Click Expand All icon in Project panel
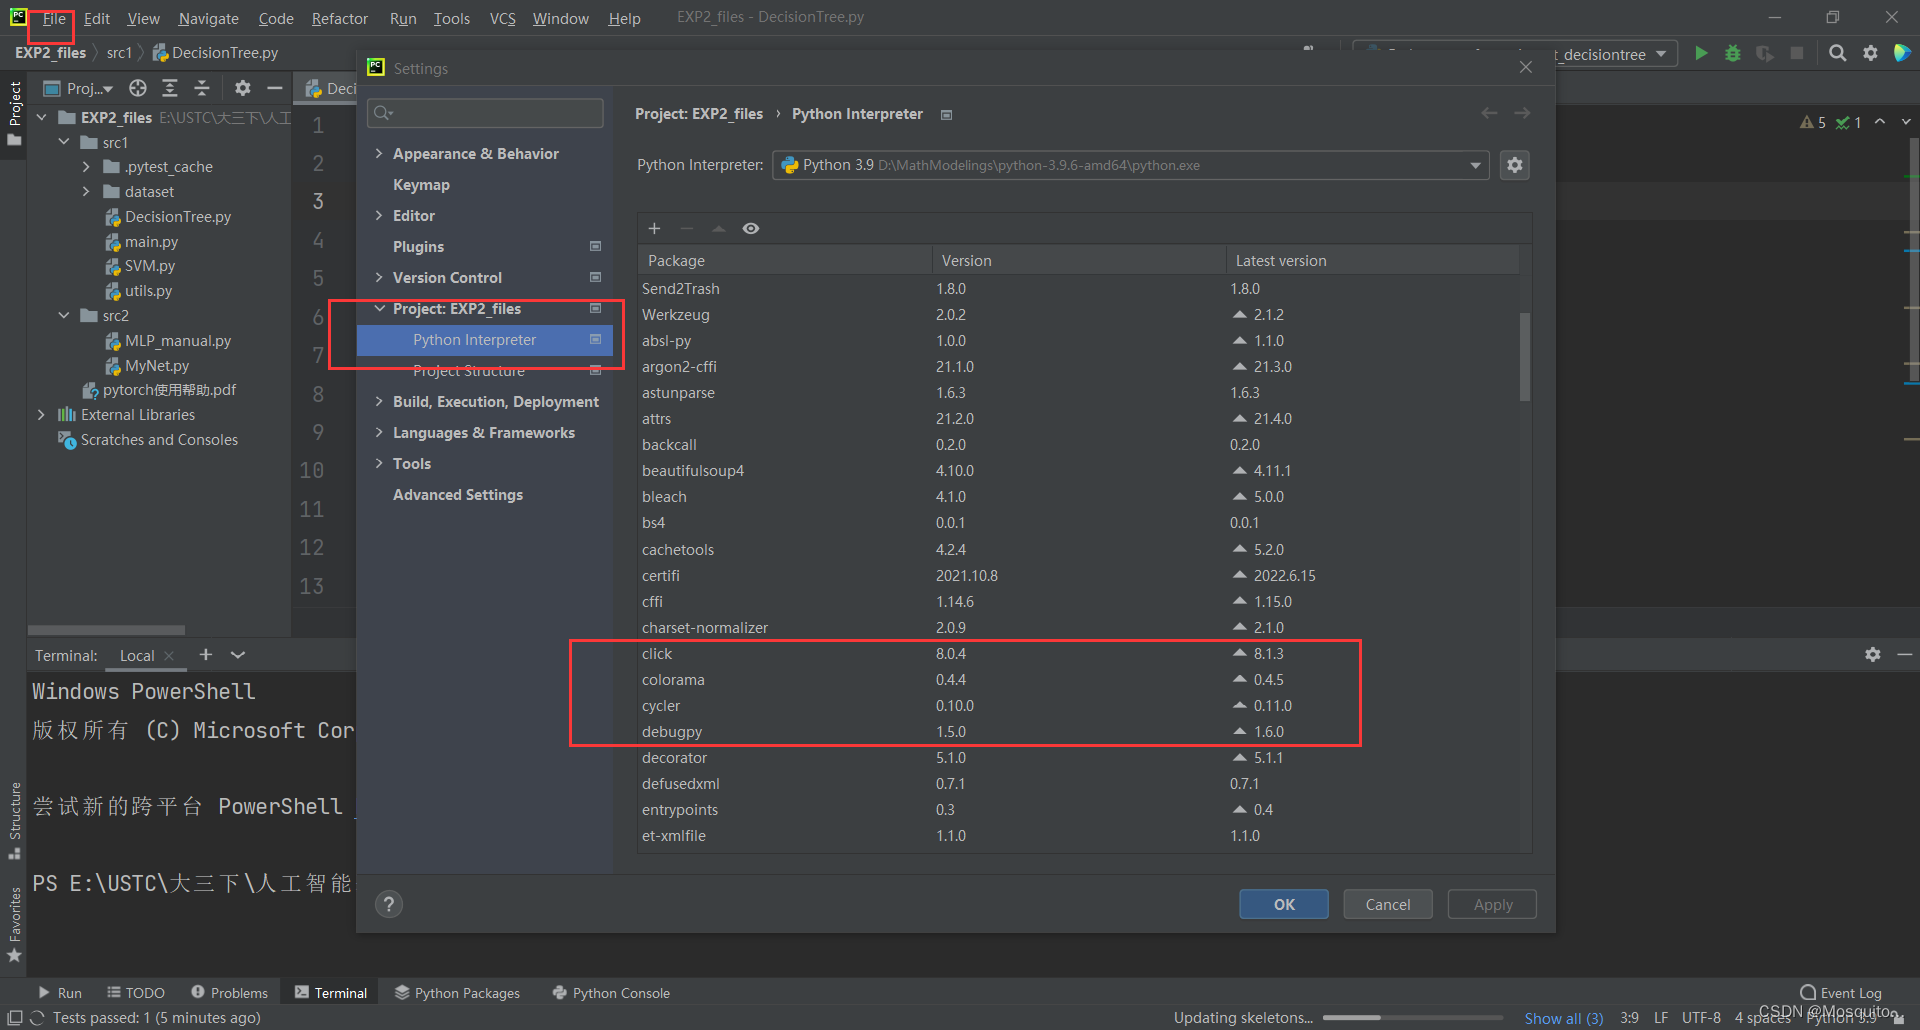 170,88
